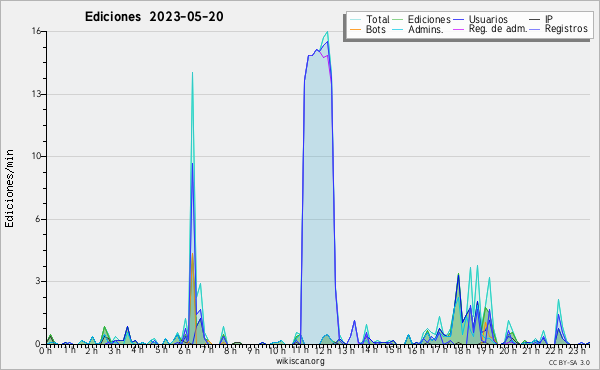The width and height of the screenshot is (600, 370).
Task: Select the 'Usuarios' legend entry
Action: [x=481, y=19]
